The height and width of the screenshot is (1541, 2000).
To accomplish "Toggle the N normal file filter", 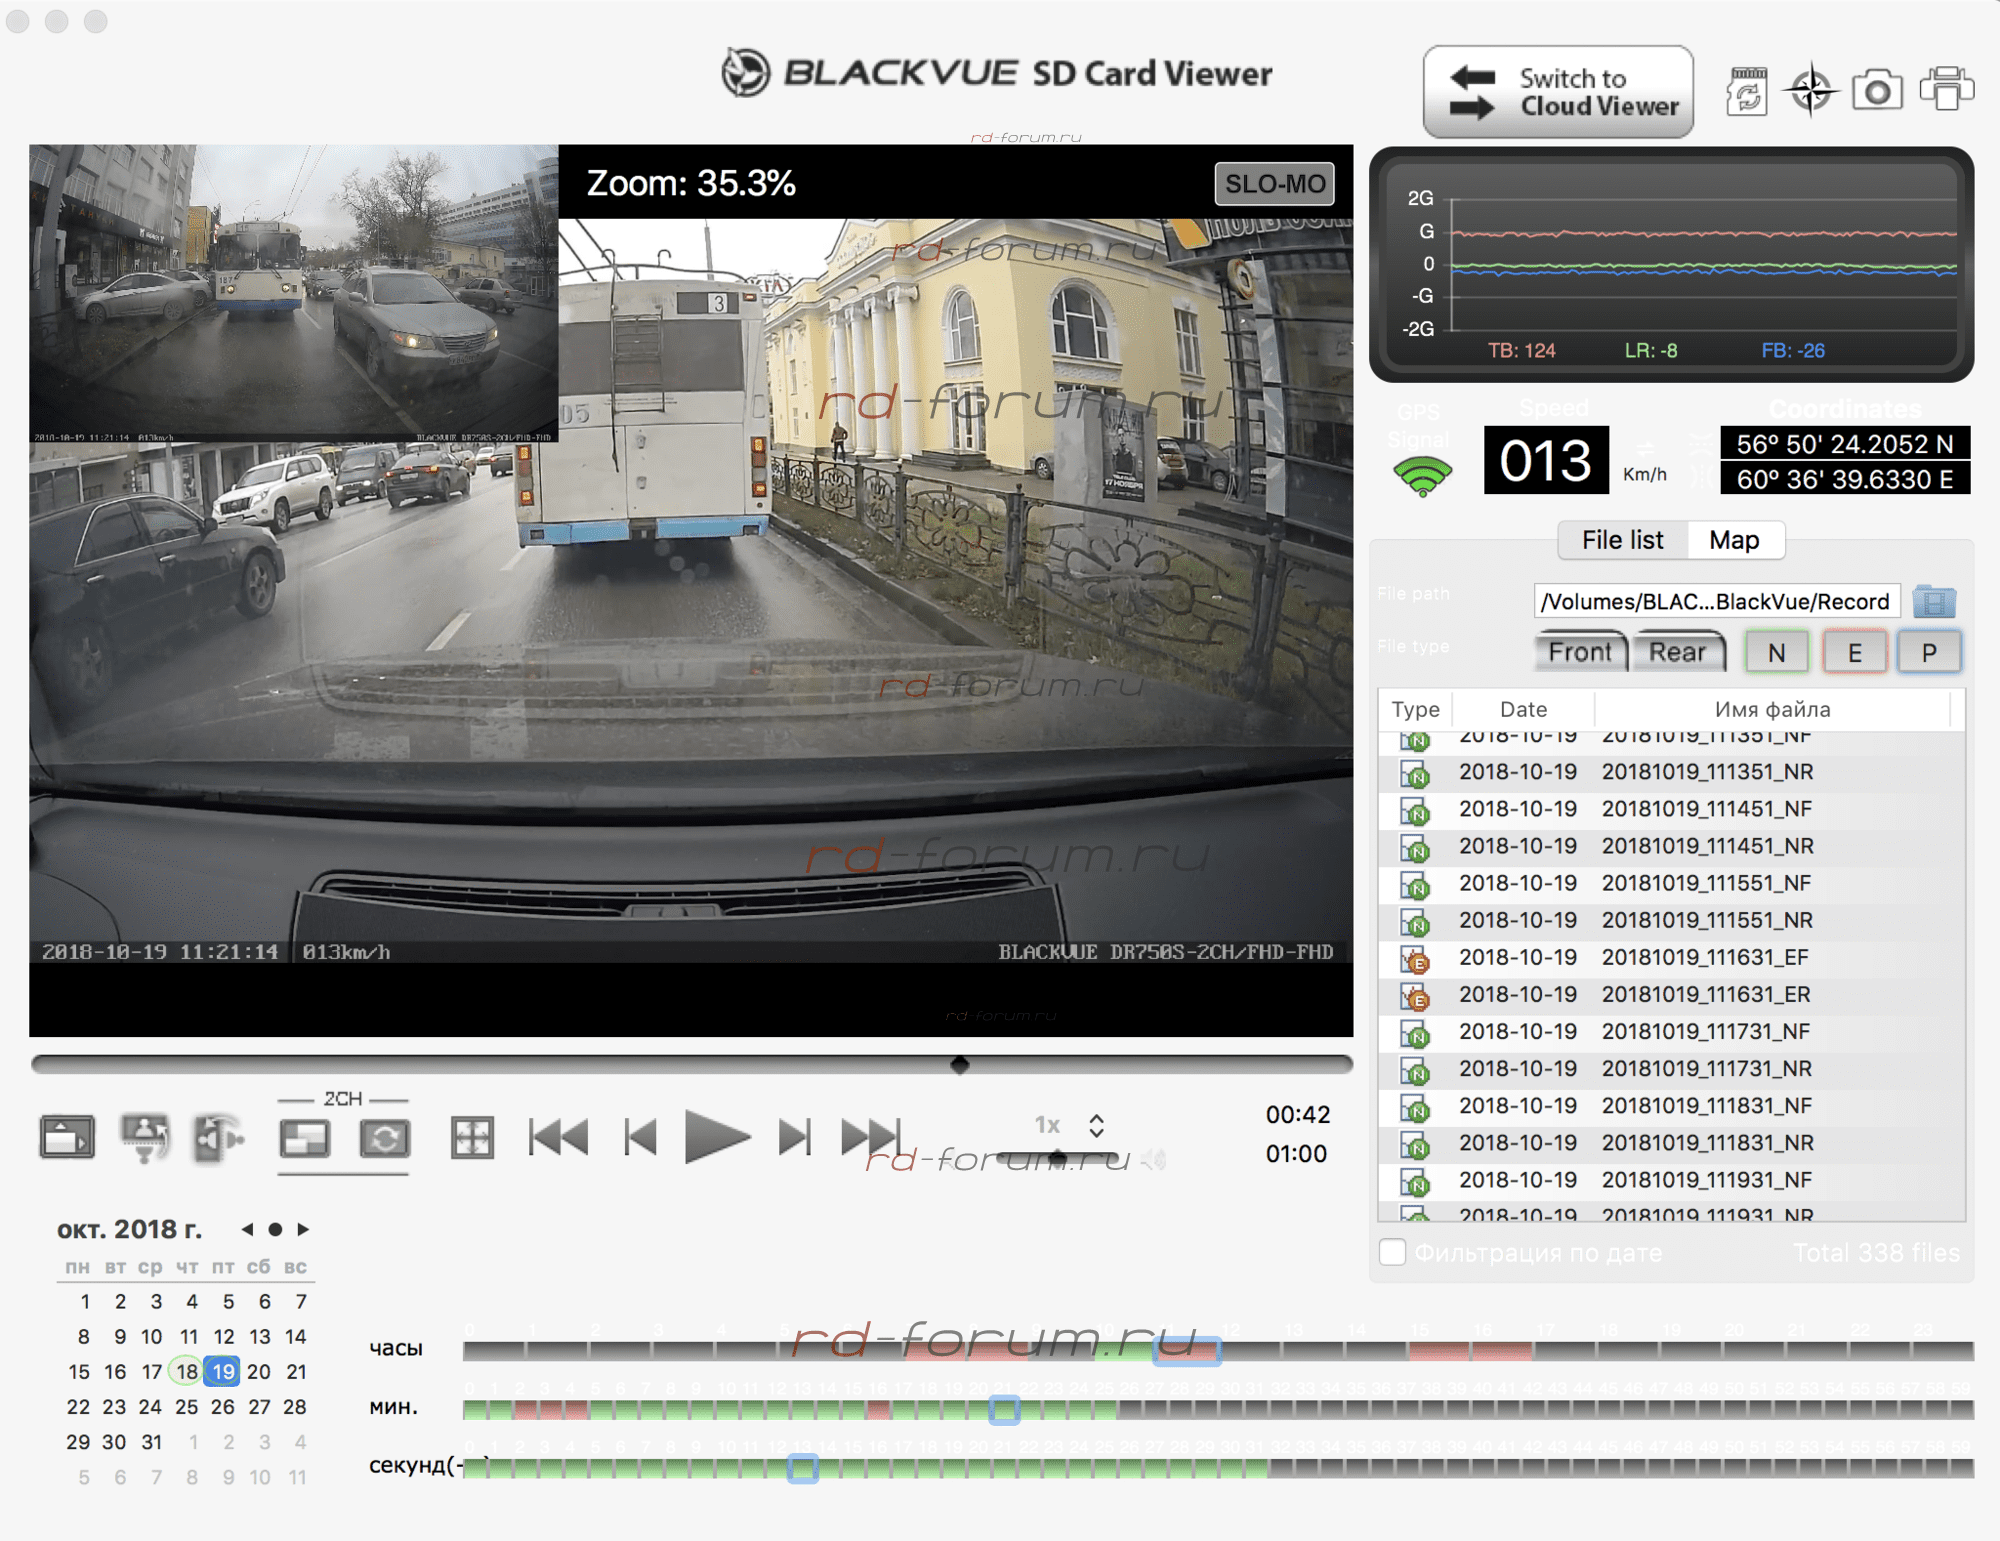I will coord(1776,652).
